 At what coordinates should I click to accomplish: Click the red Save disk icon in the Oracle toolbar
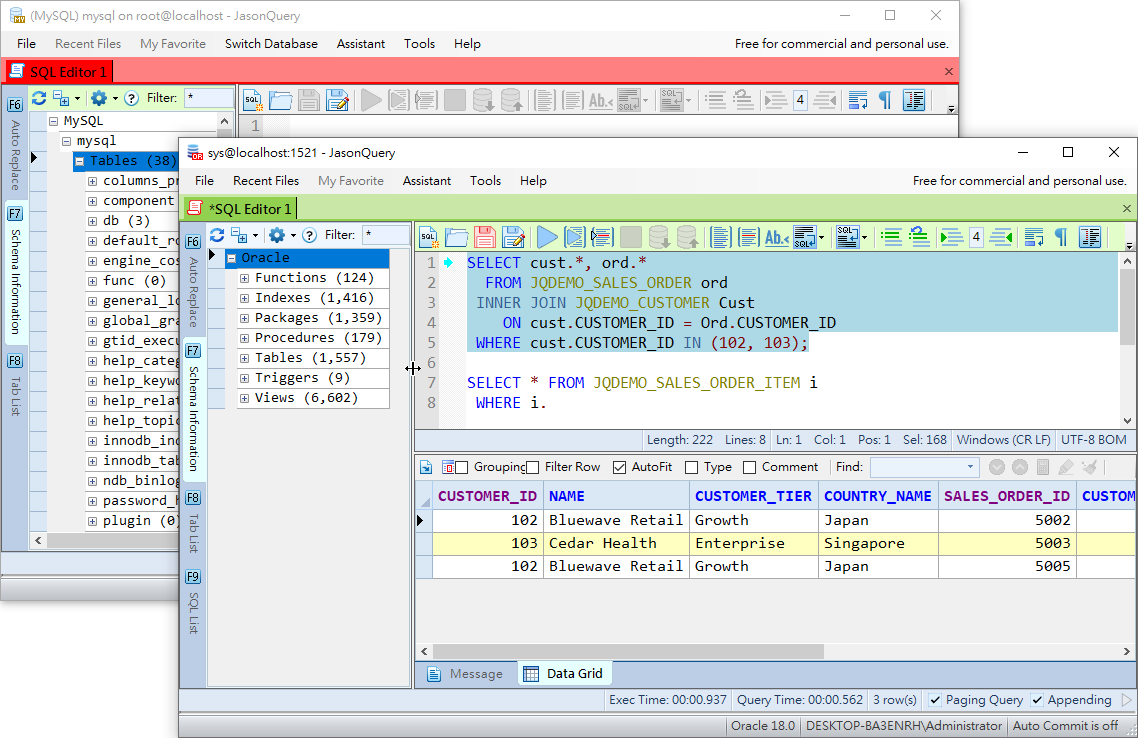pos(485,237)
